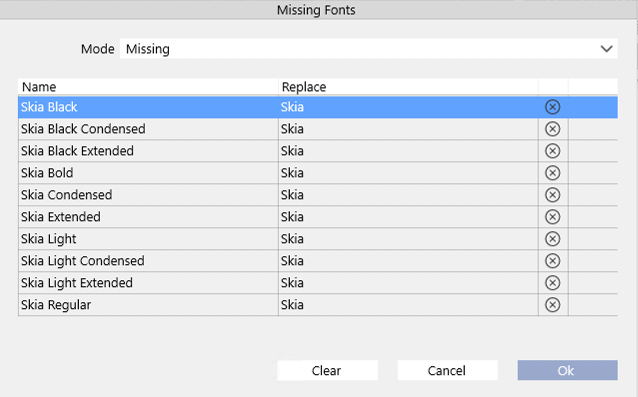Confirm with the Ok button

[567, 370]
